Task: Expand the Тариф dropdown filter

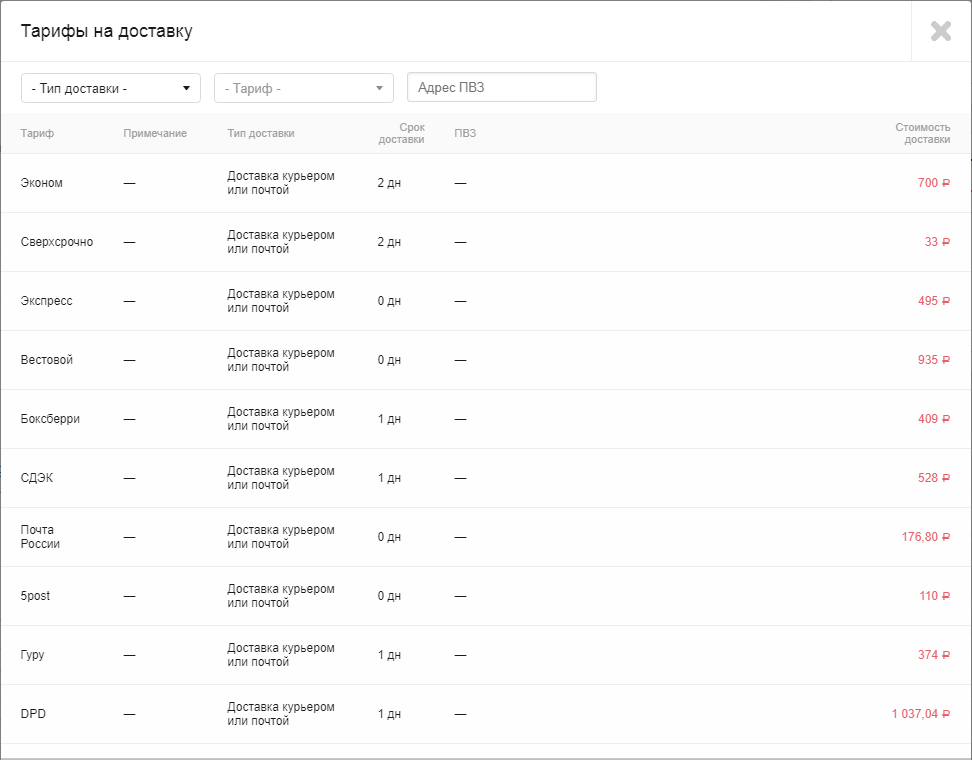Action: click(304, 88)
